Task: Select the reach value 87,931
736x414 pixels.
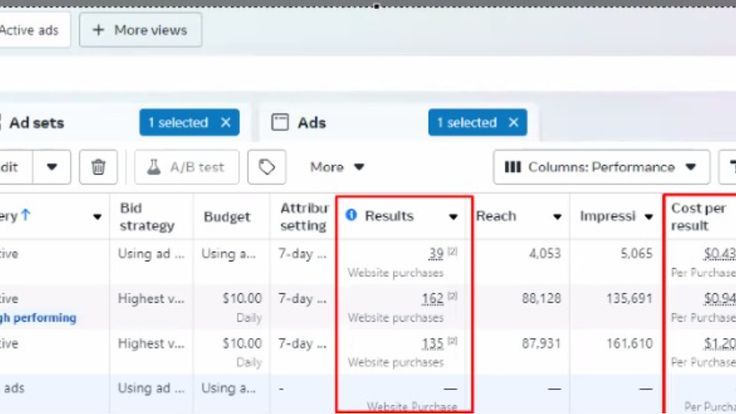Action: tap(541, 344)
